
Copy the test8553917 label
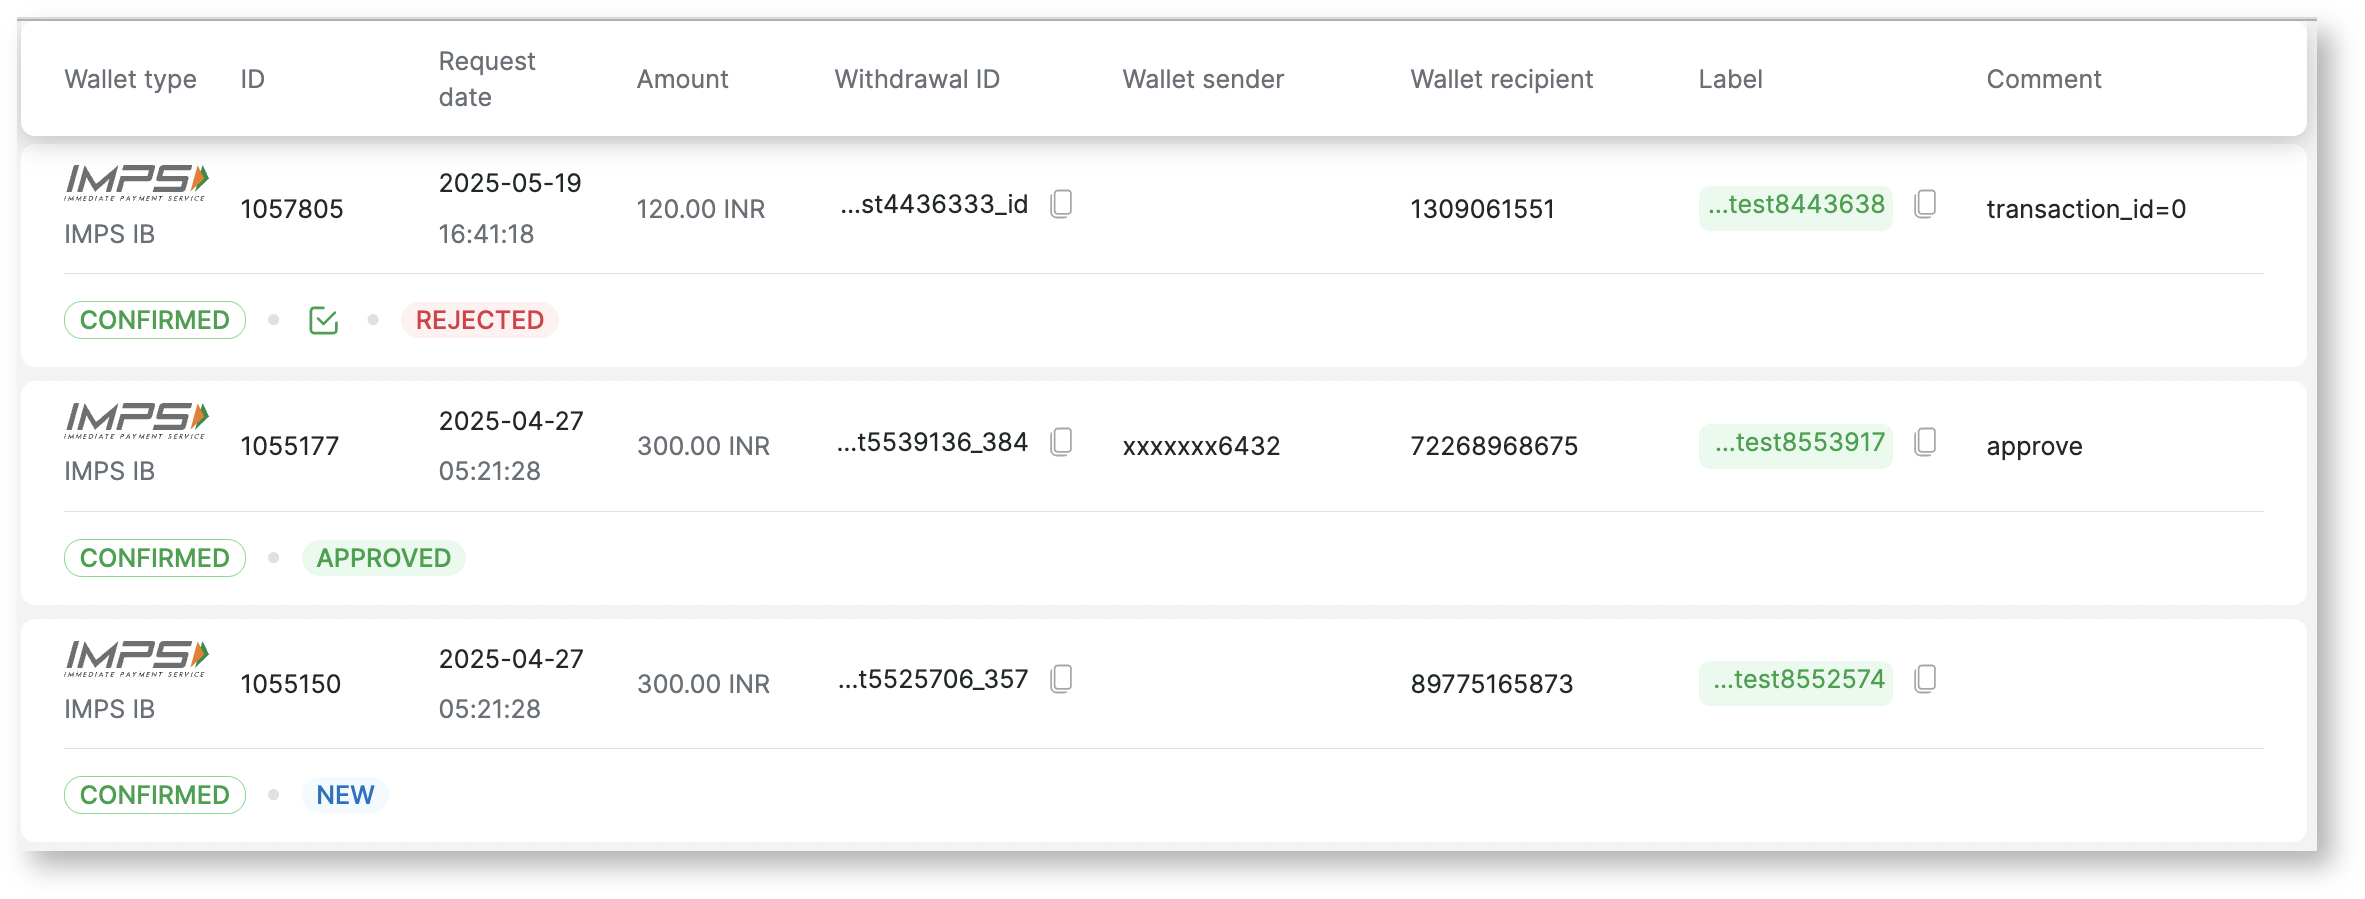tap(1925, 442)
